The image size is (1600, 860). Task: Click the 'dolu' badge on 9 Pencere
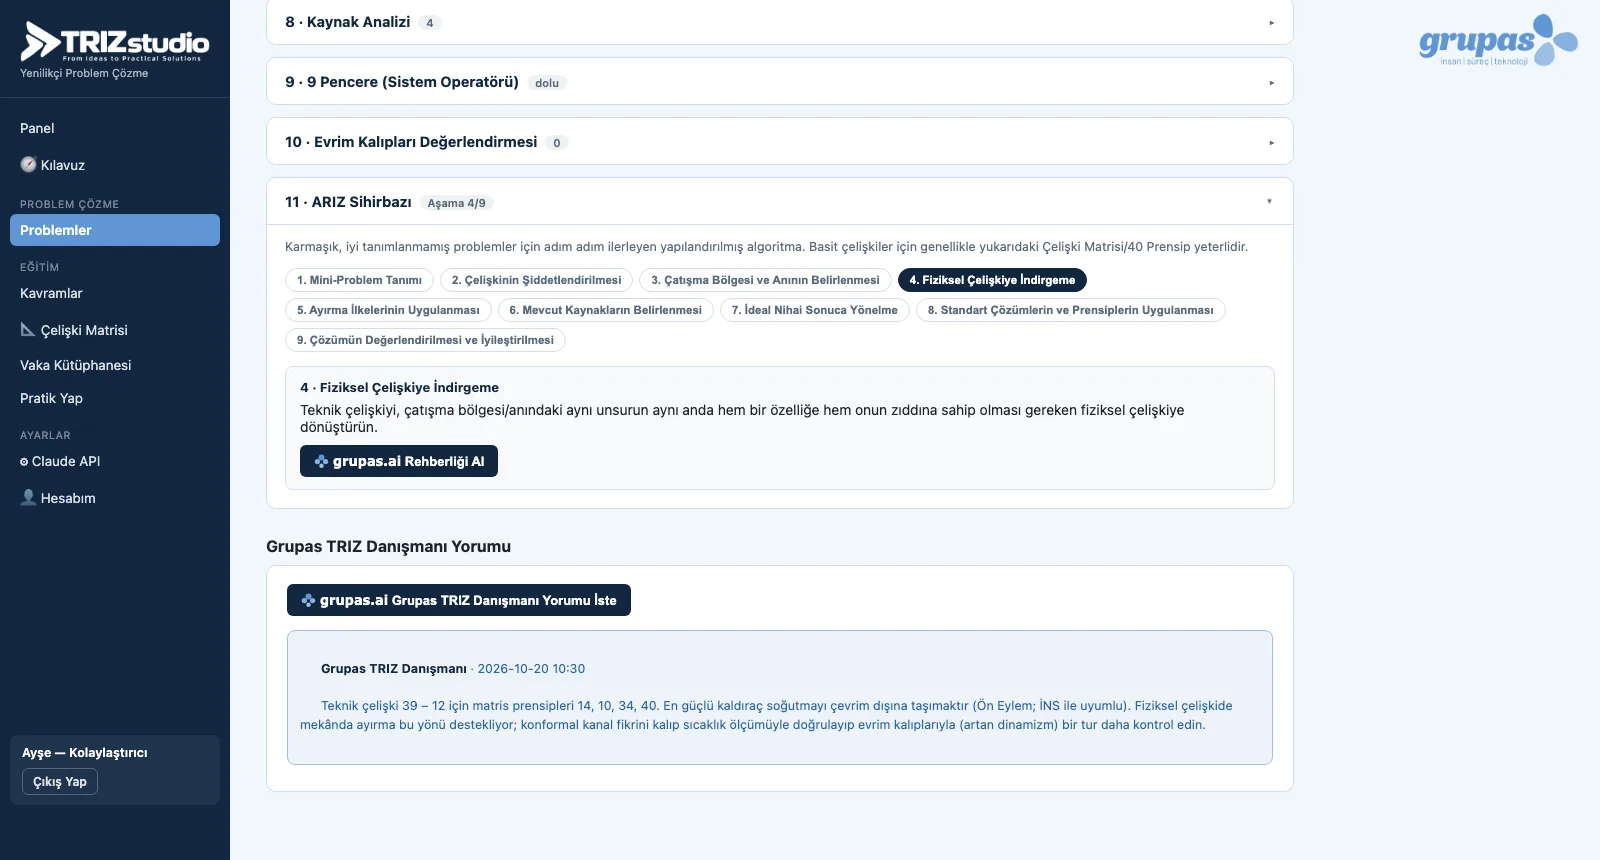tap(547, 83)
